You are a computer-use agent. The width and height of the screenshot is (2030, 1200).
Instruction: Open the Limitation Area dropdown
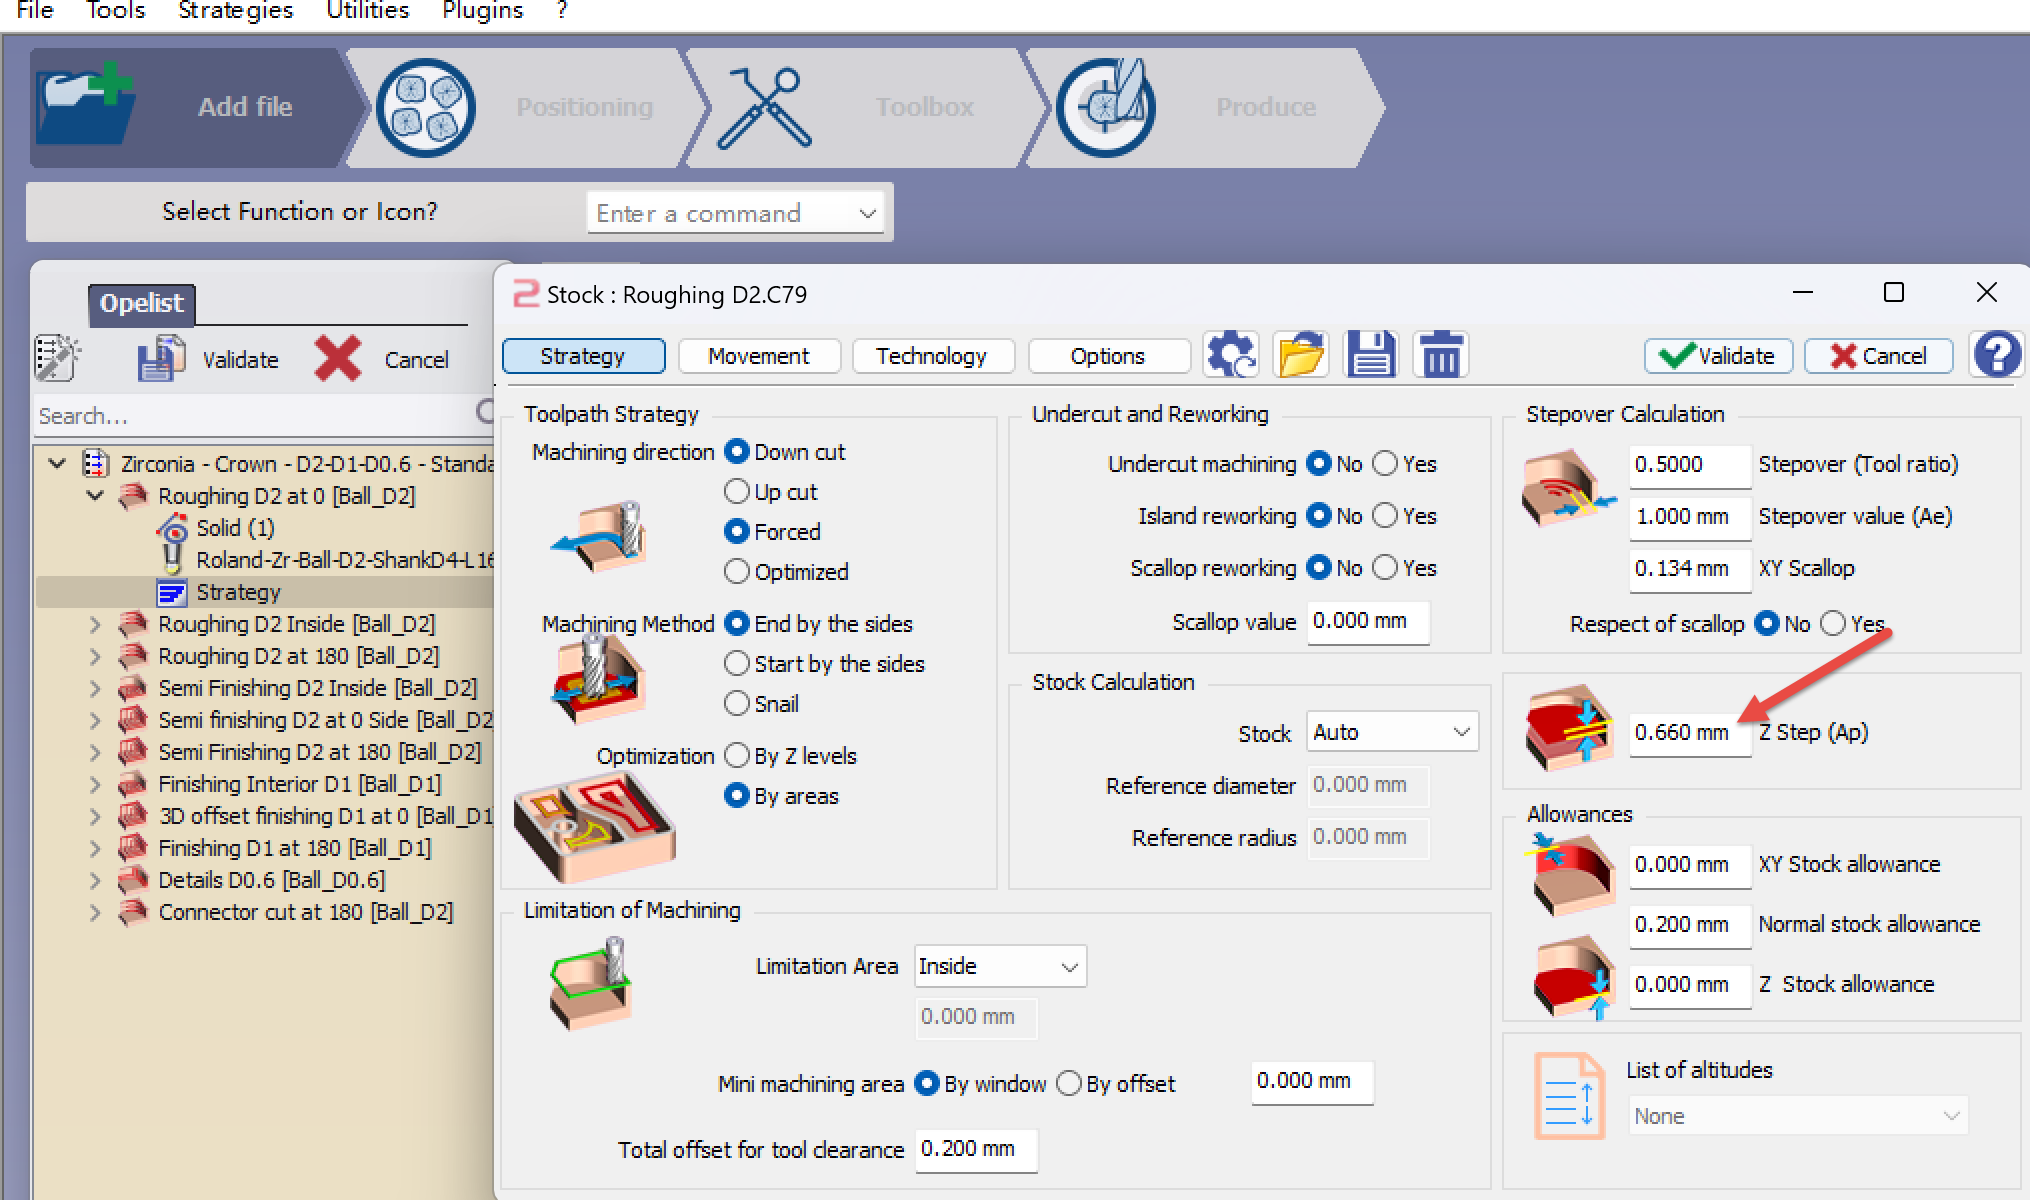(1000, 966)
